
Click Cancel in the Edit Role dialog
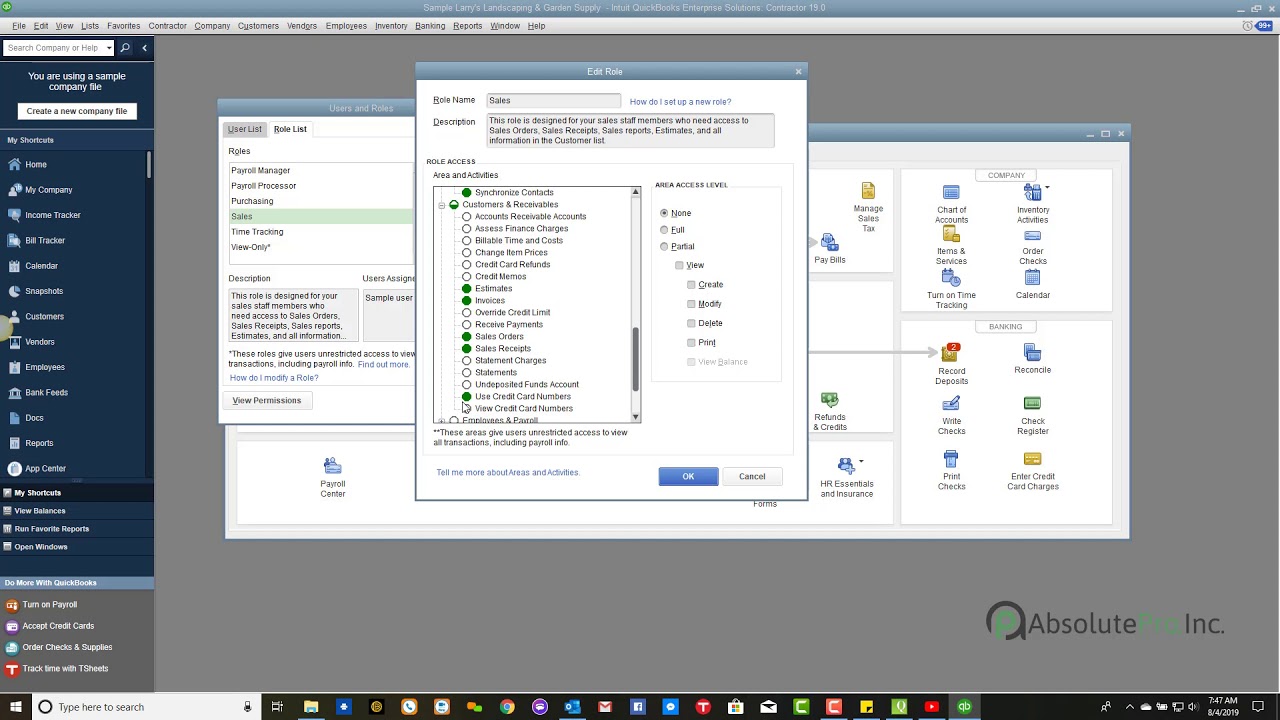pyautogui.click(x=752, y=476)
